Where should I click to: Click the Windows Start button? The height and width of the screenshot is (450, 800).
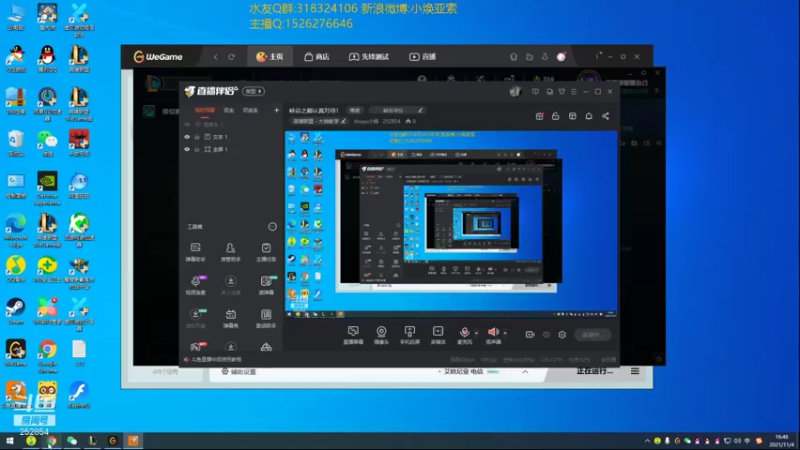tap(10, 441)
